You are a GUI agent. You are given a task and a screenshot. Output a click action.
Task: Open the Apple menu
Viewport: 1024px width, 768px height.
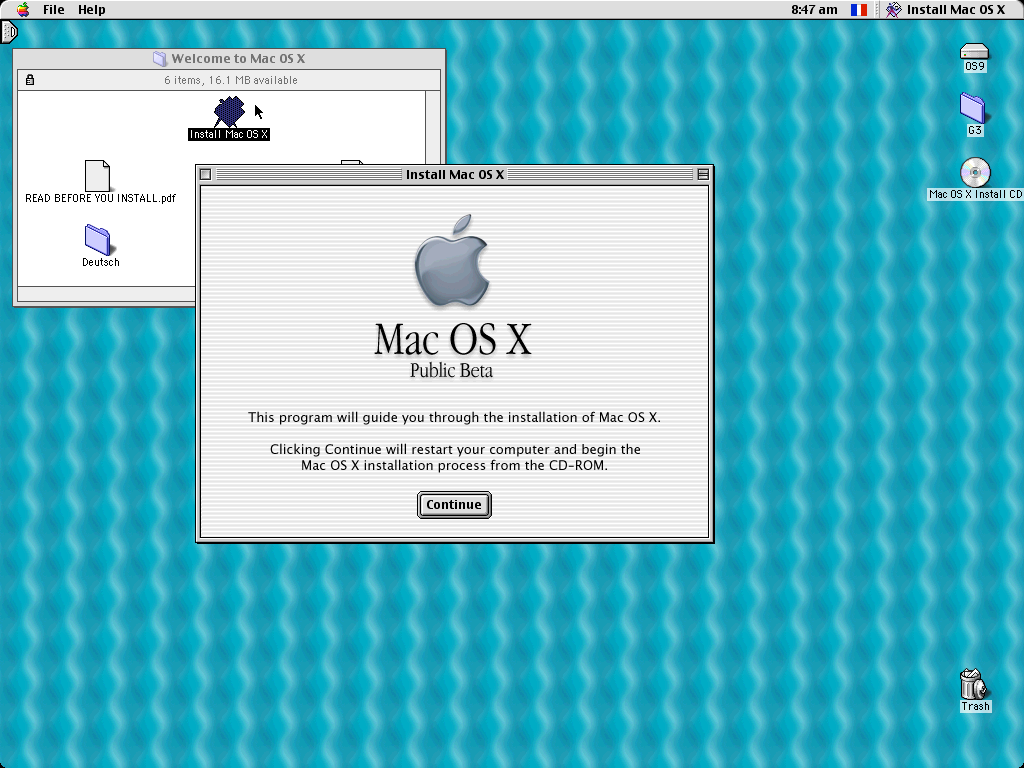(x=24, y=9)
